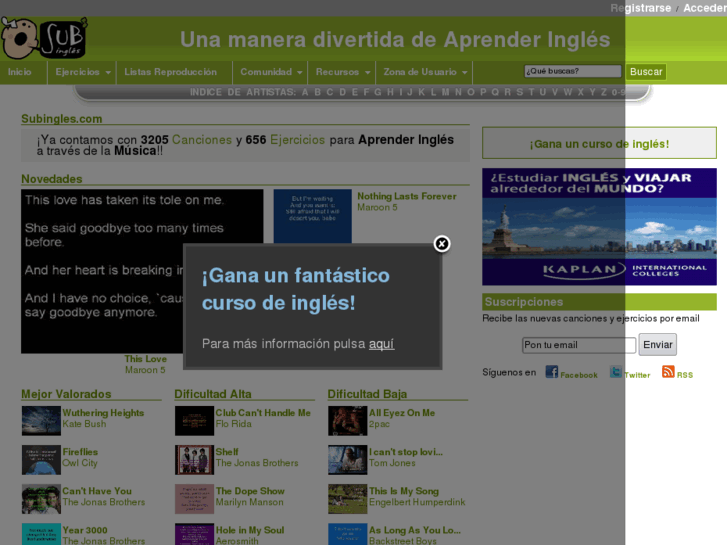The height and width of the screenshot is (545, 727).
Task: Open Marilyn Manson artist link
Action: (249, 502)
